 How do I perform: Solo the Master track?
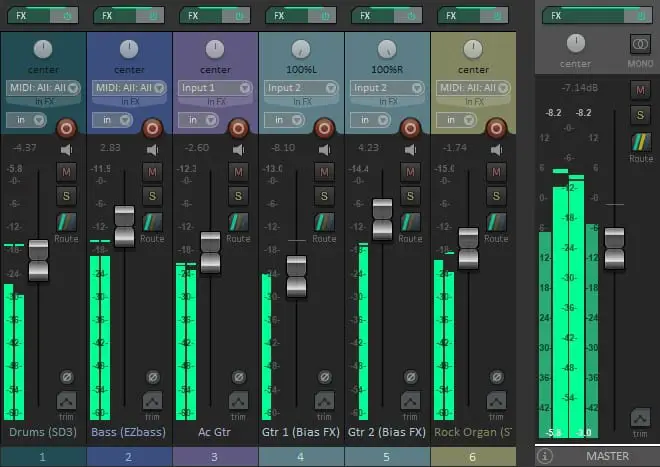[640, 115]
